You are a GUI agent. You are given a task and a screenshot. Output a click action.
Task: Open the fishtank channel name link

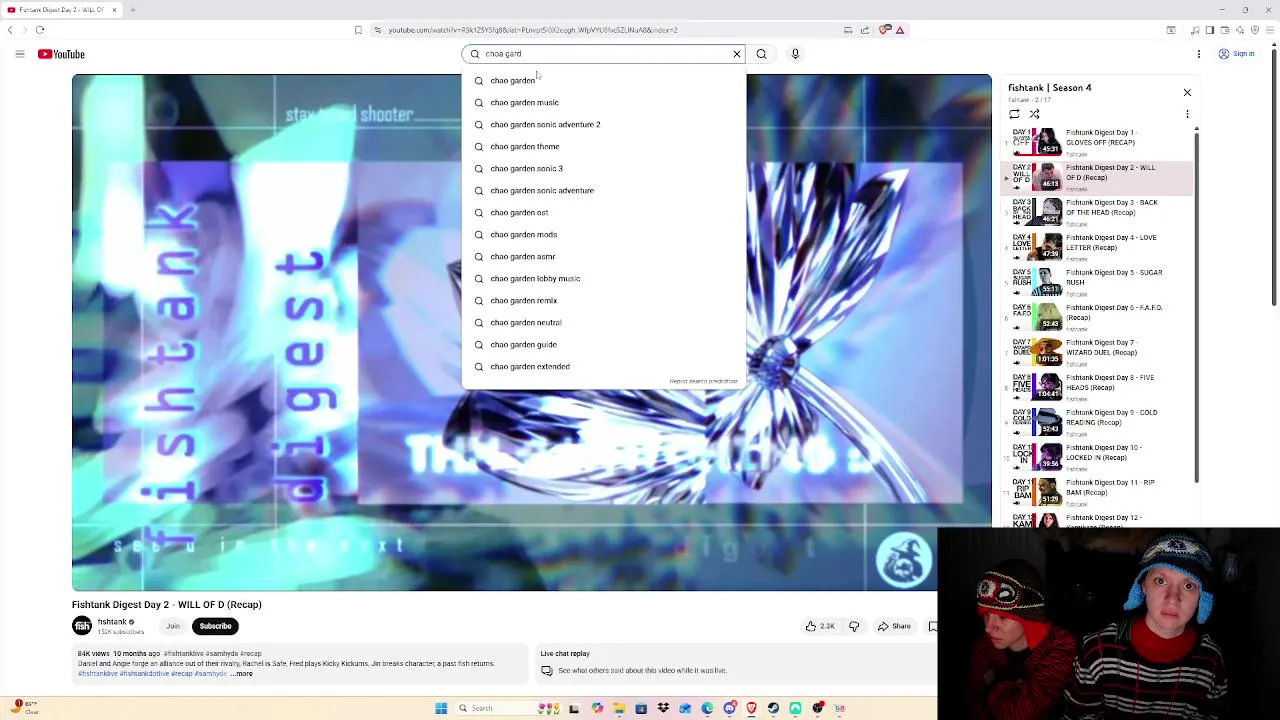coord(112,622)
